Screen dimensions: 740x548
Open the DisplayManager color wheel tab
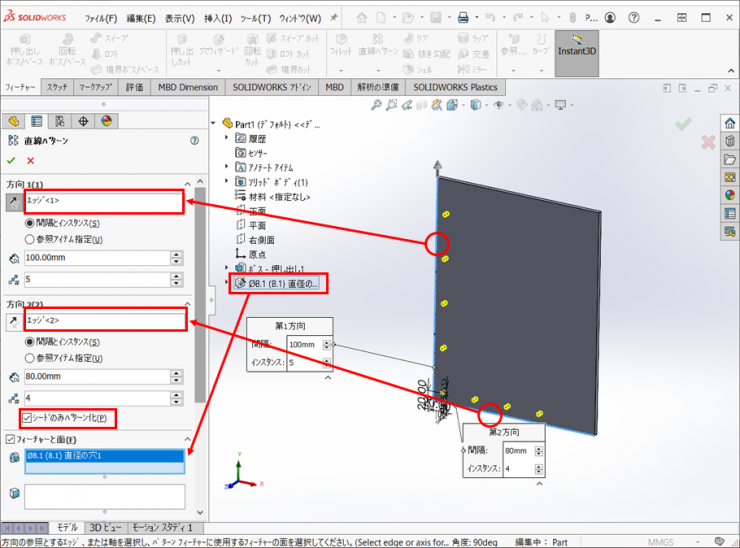click(x=105, y=121)
